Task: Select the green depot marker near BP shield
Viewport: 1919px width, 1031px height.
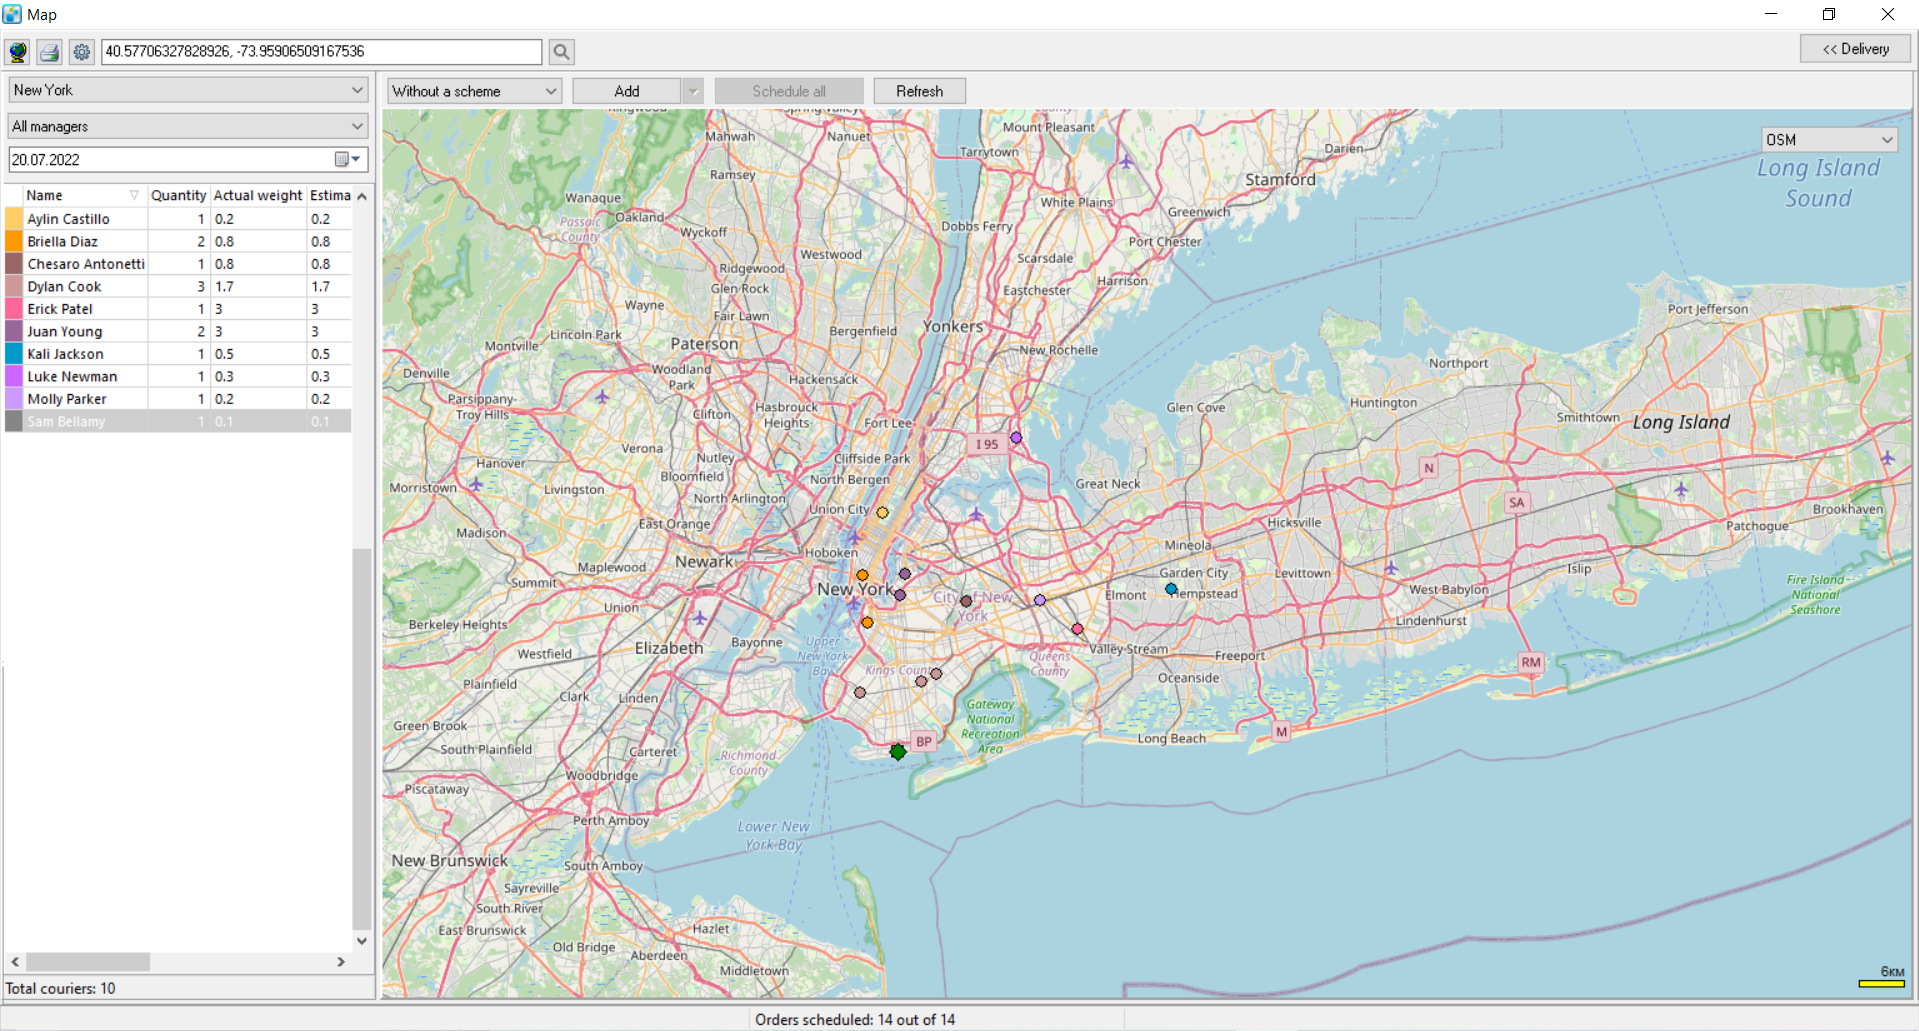Action: 898,751
